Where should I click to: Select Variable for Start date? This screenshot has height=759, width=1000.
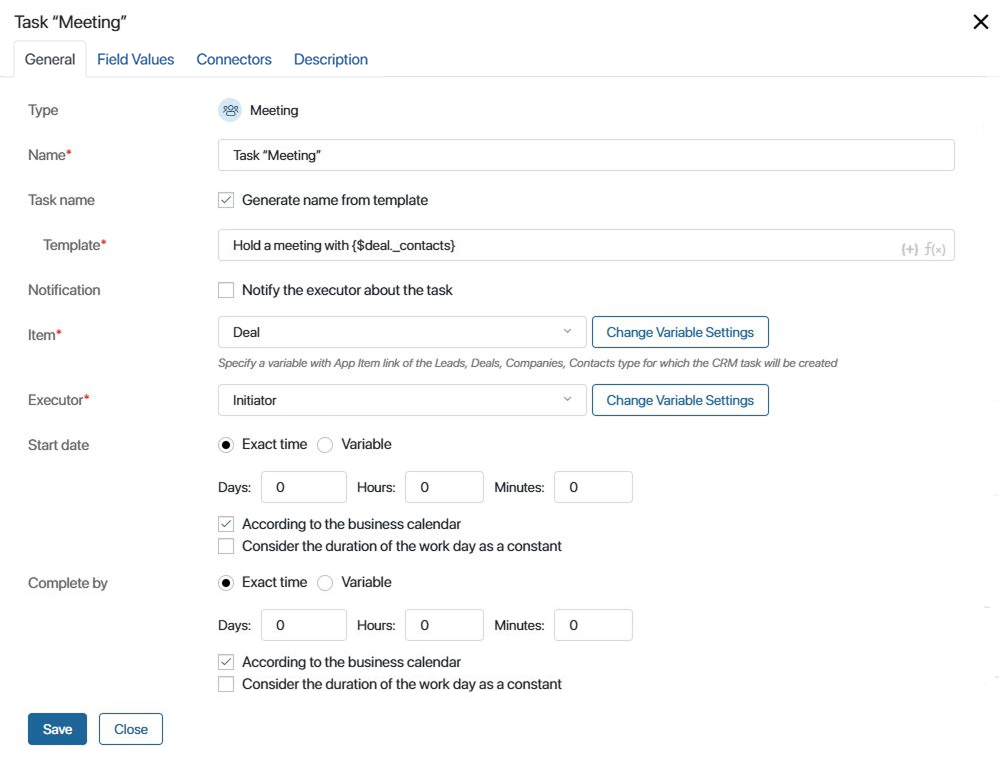[325, 445]
